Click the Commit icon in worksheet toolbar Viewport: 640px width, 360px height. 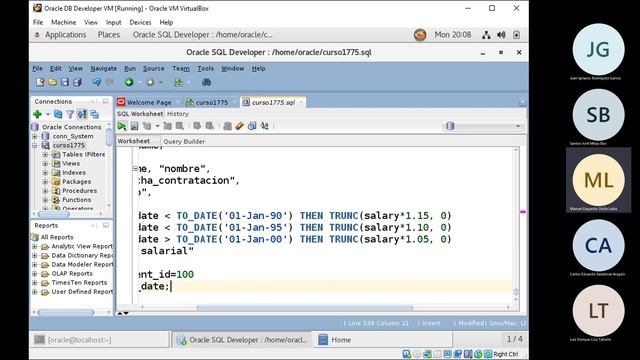point(197,126)
